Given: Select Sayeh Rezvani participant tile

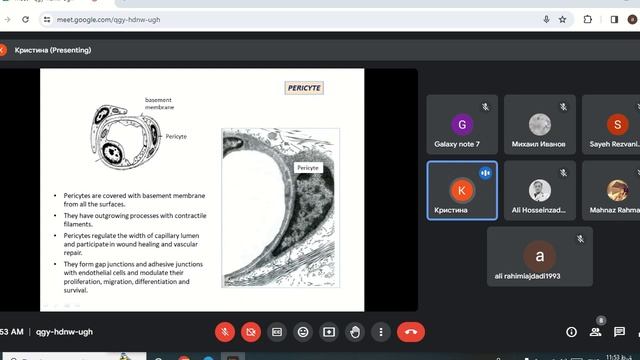Looking at the screenshot, I should pyautogui.click(x=611, y=124).
